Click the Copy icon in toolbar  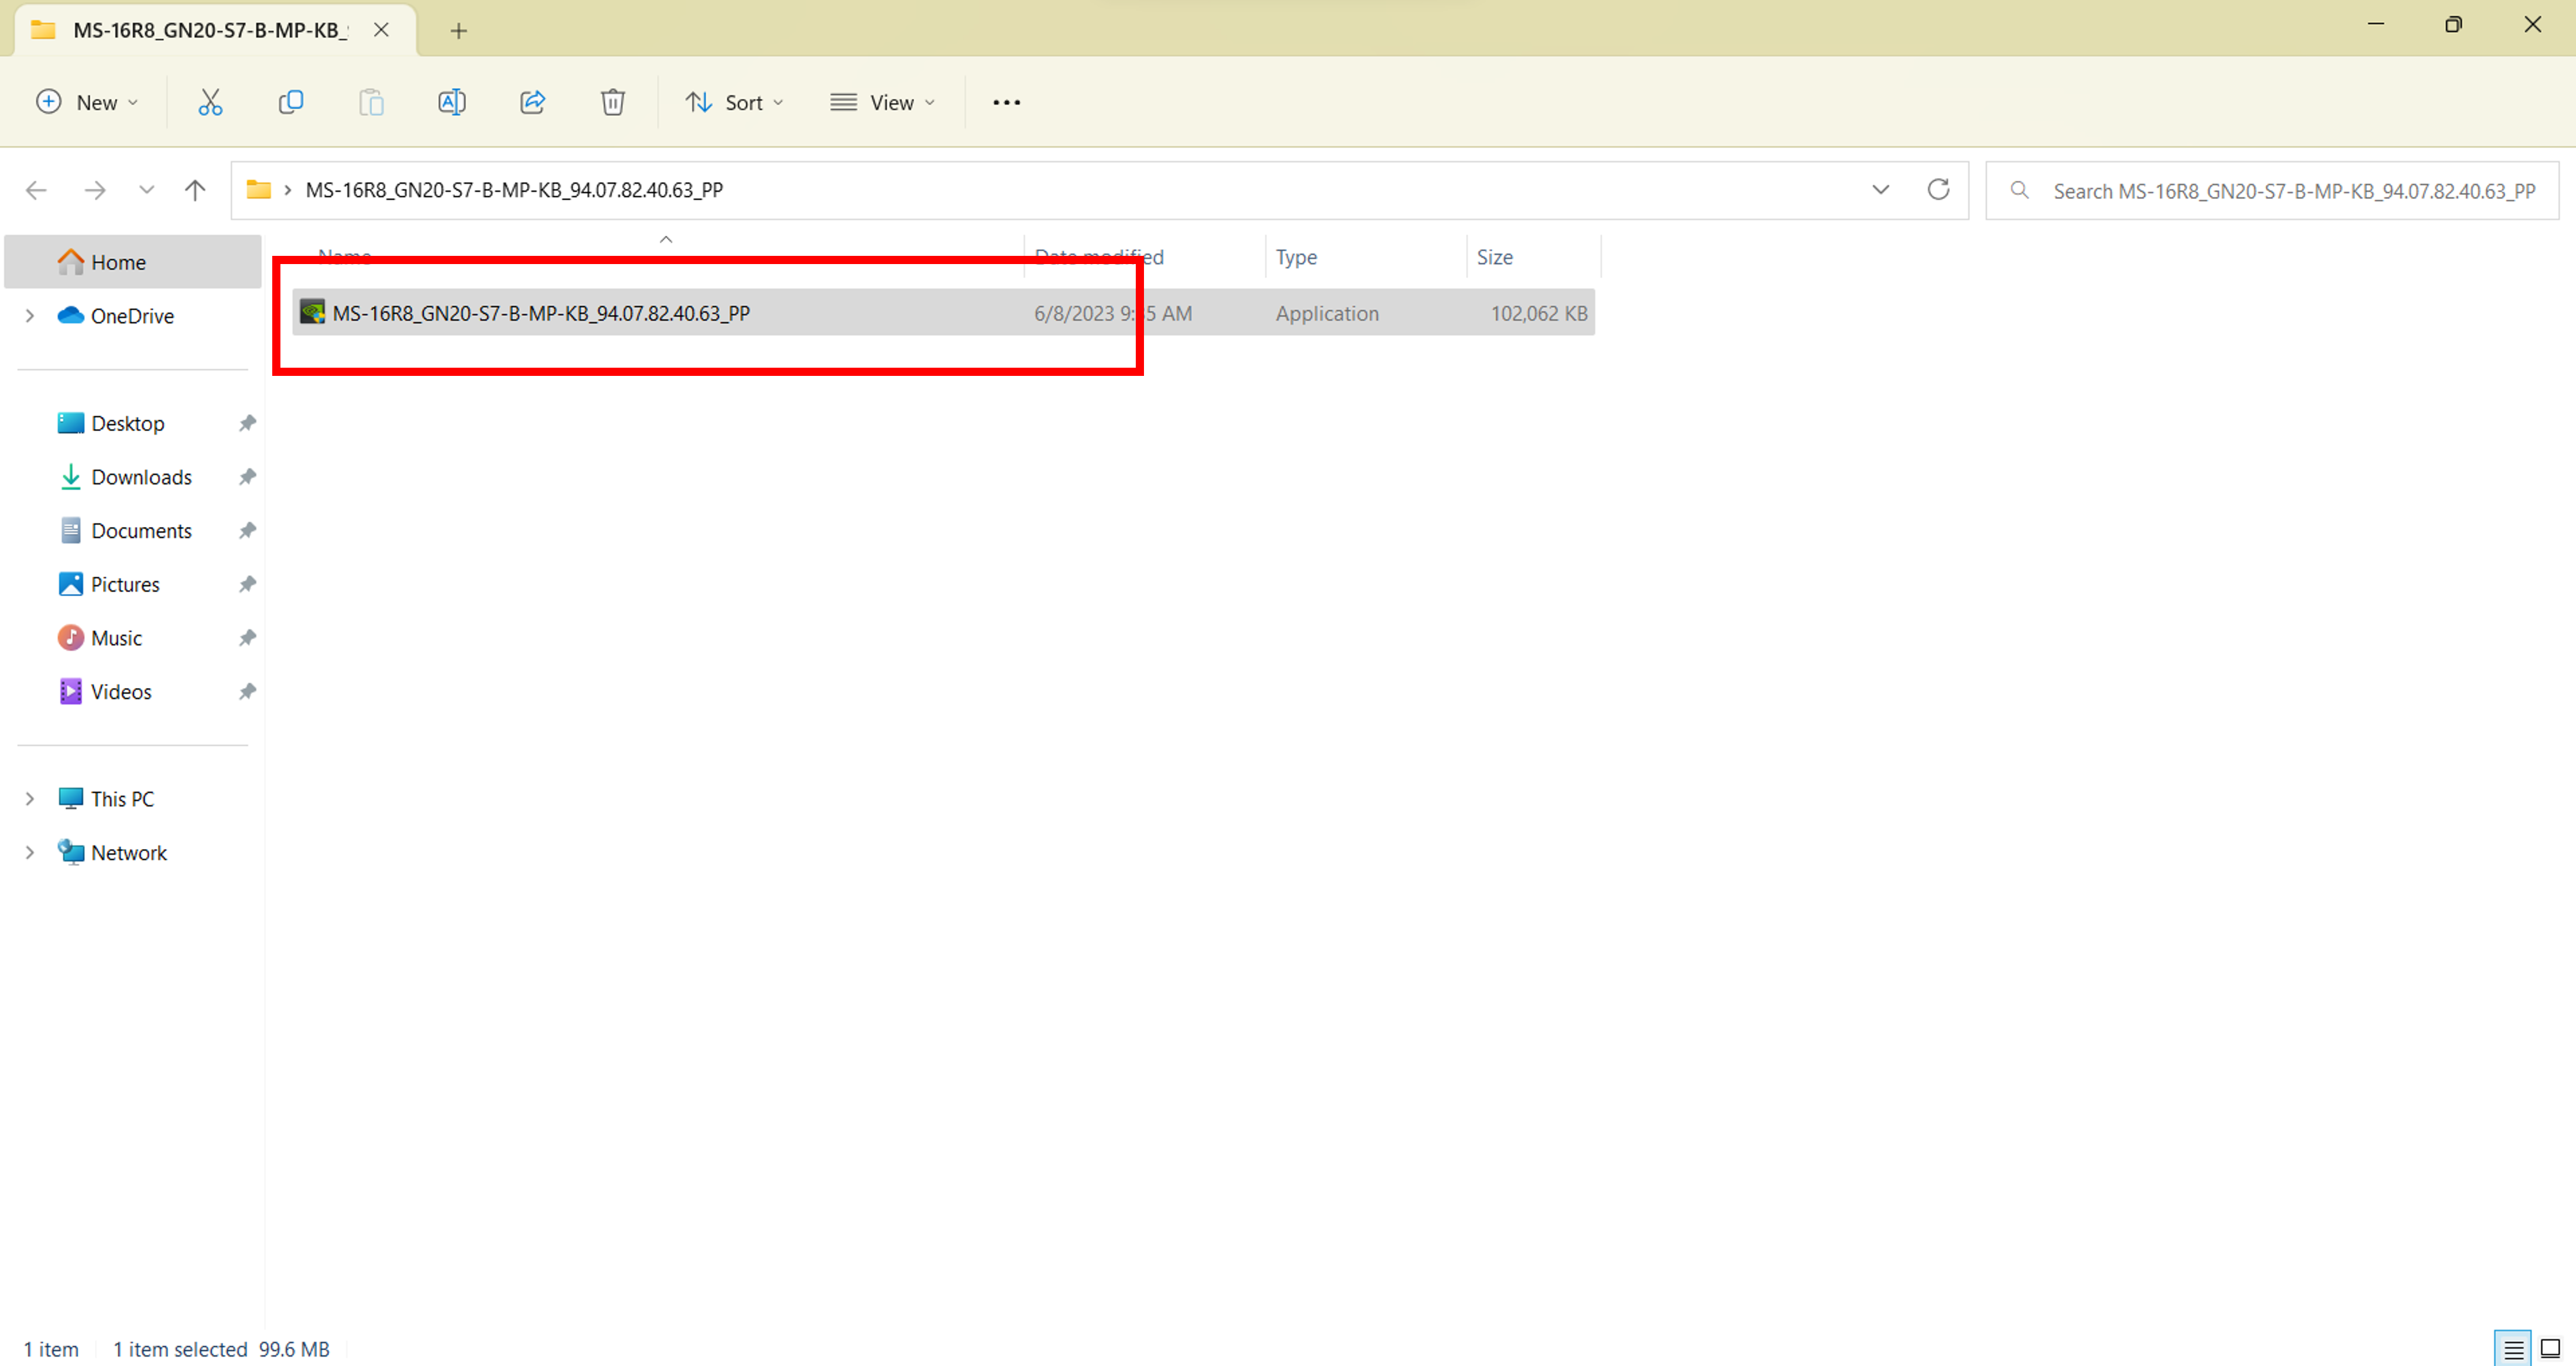tap(291, 102)
